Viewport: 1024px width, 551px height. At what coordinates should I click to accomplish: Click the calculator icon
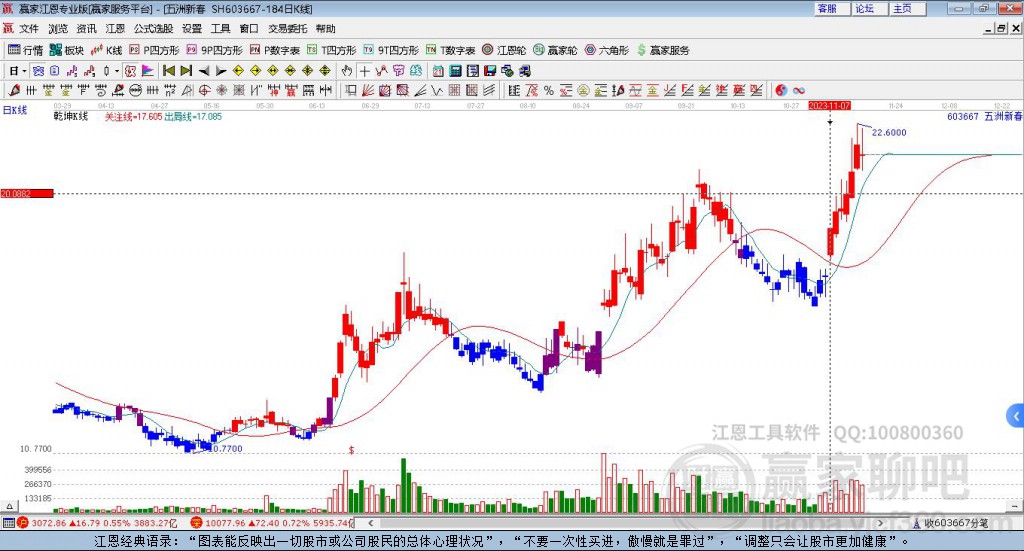455,71
